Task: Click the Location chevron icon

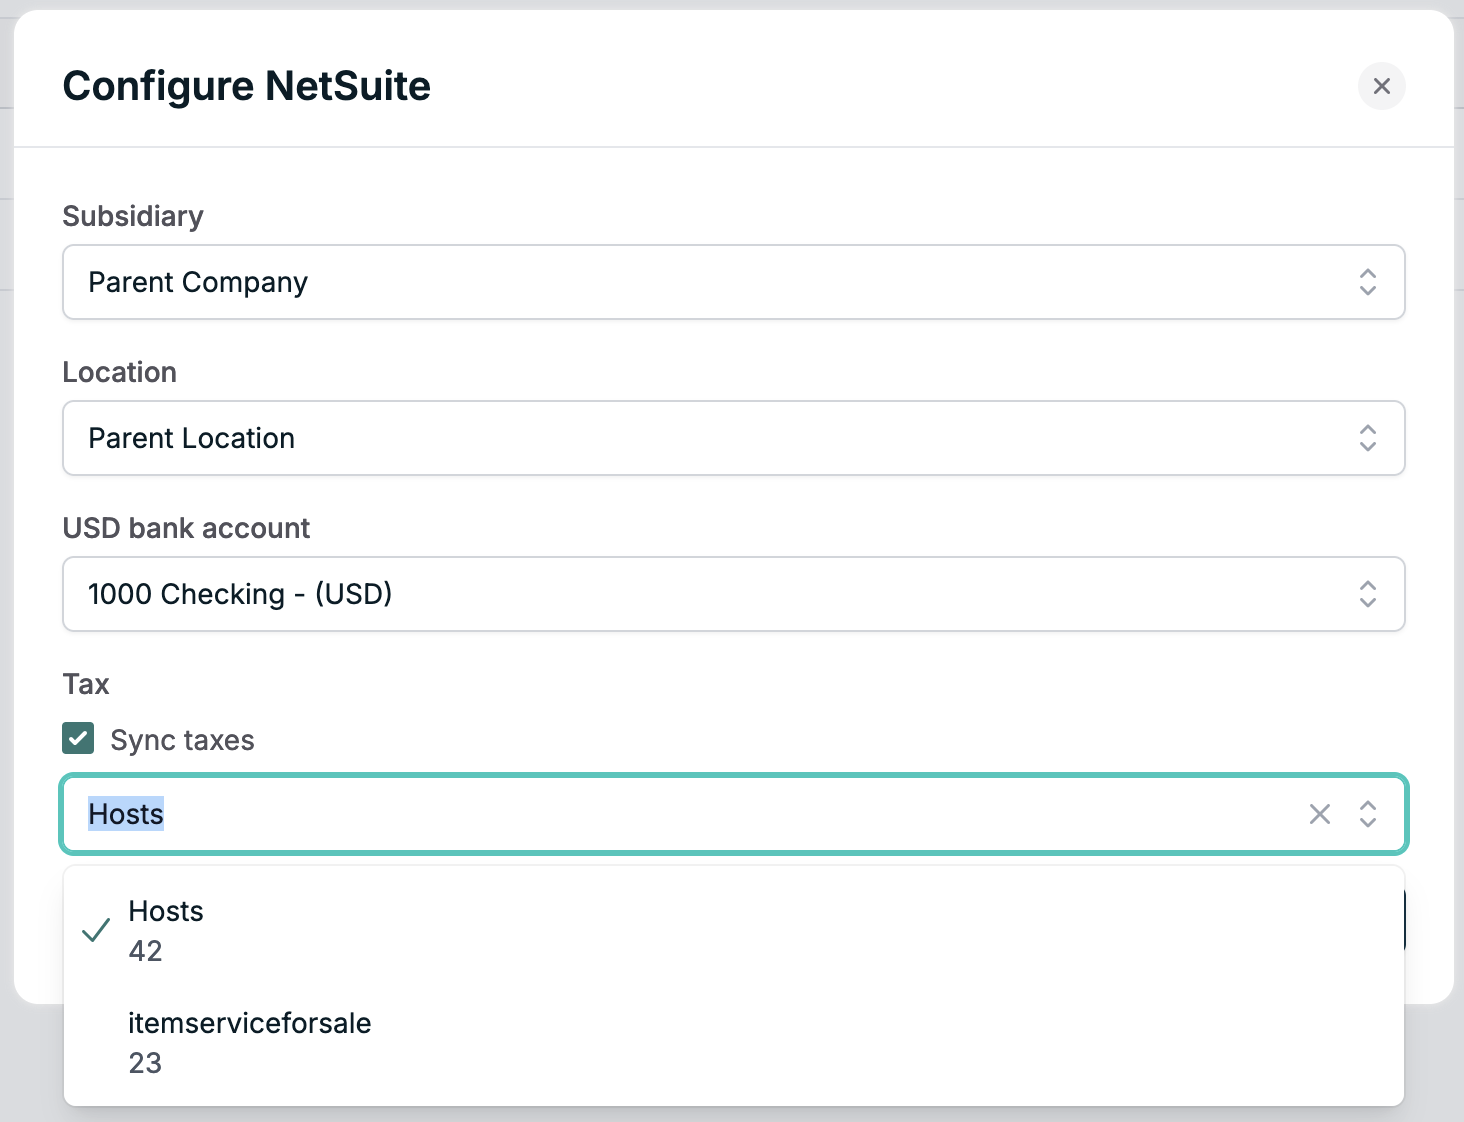Action: [x=1368, y=438]
